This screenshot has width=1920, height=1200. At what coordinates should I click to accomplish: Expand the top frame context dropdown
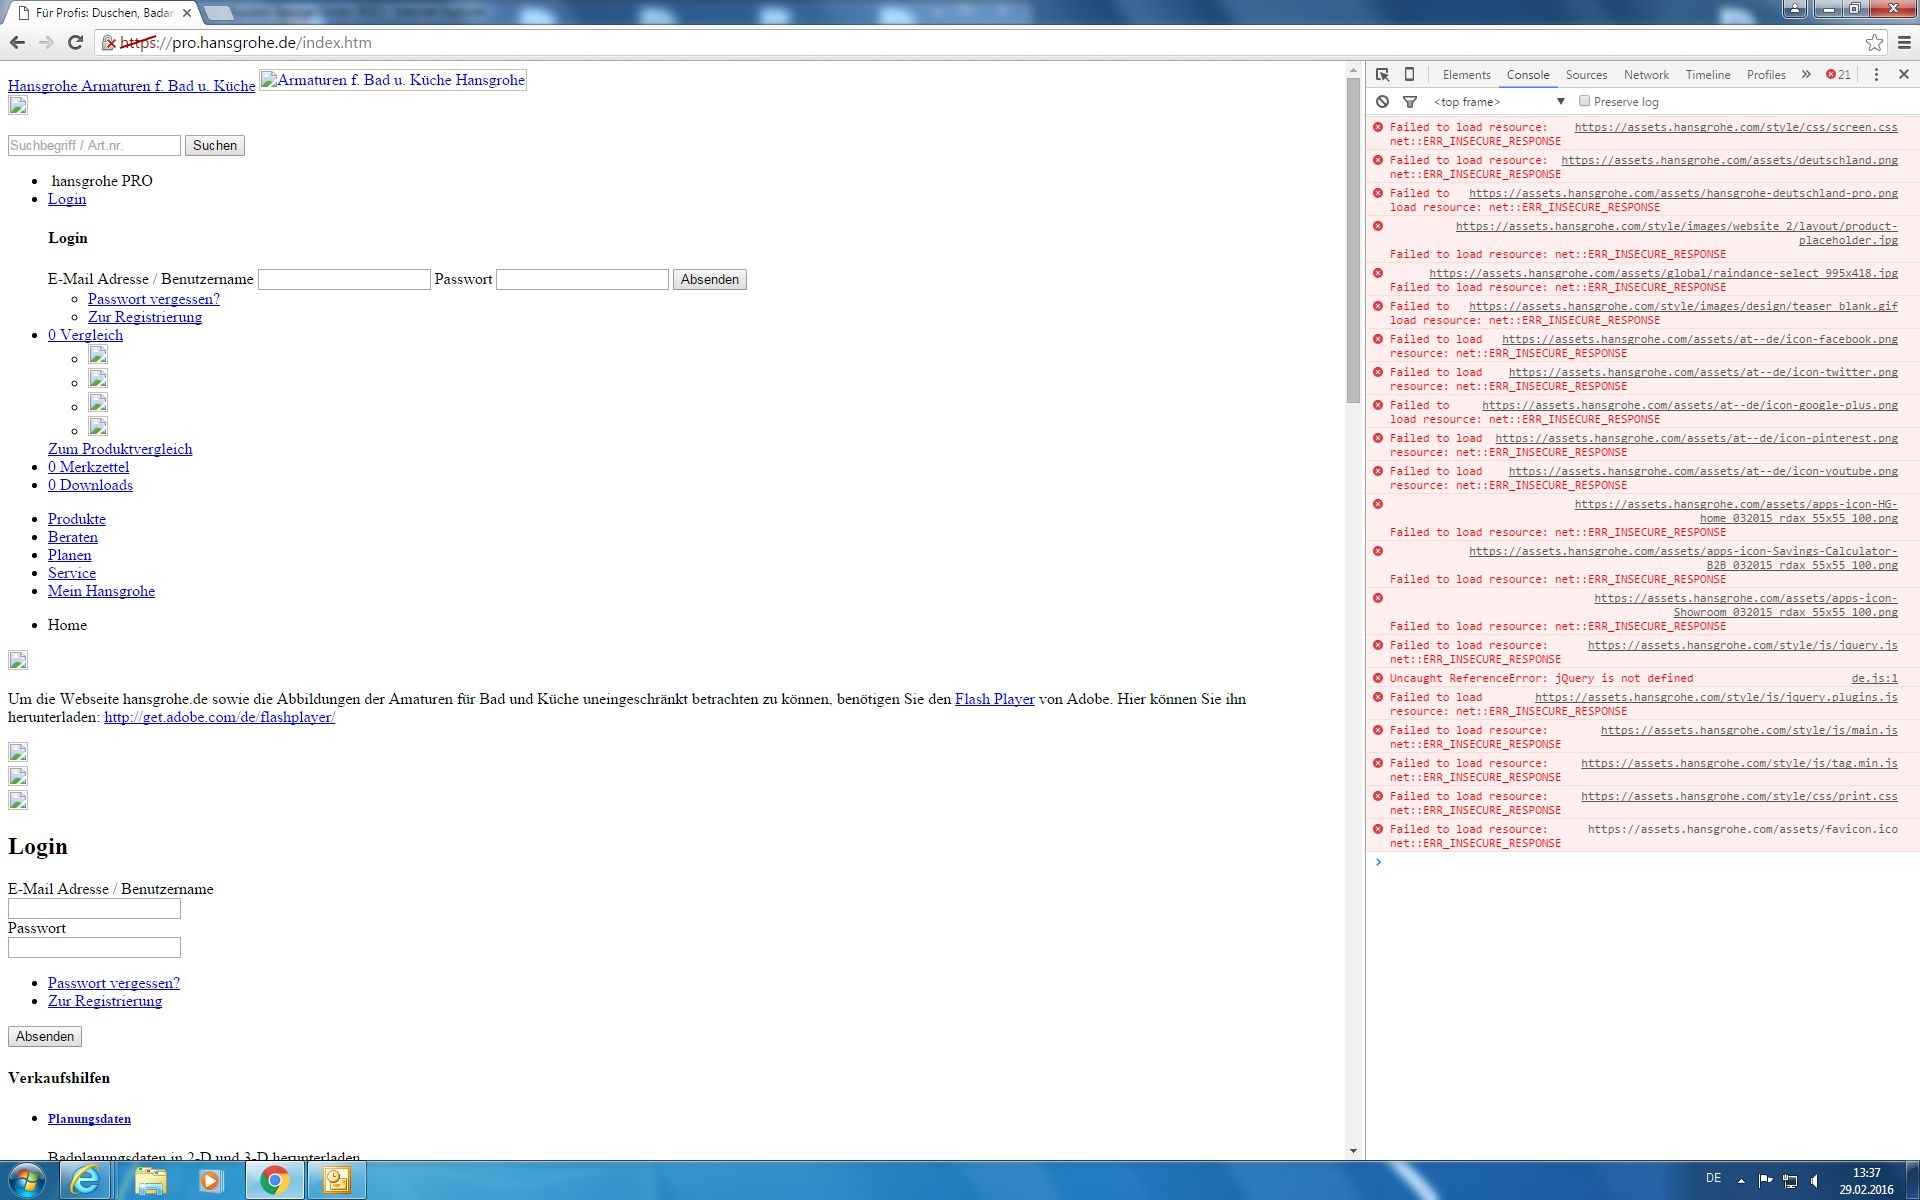click(1560, 102)
